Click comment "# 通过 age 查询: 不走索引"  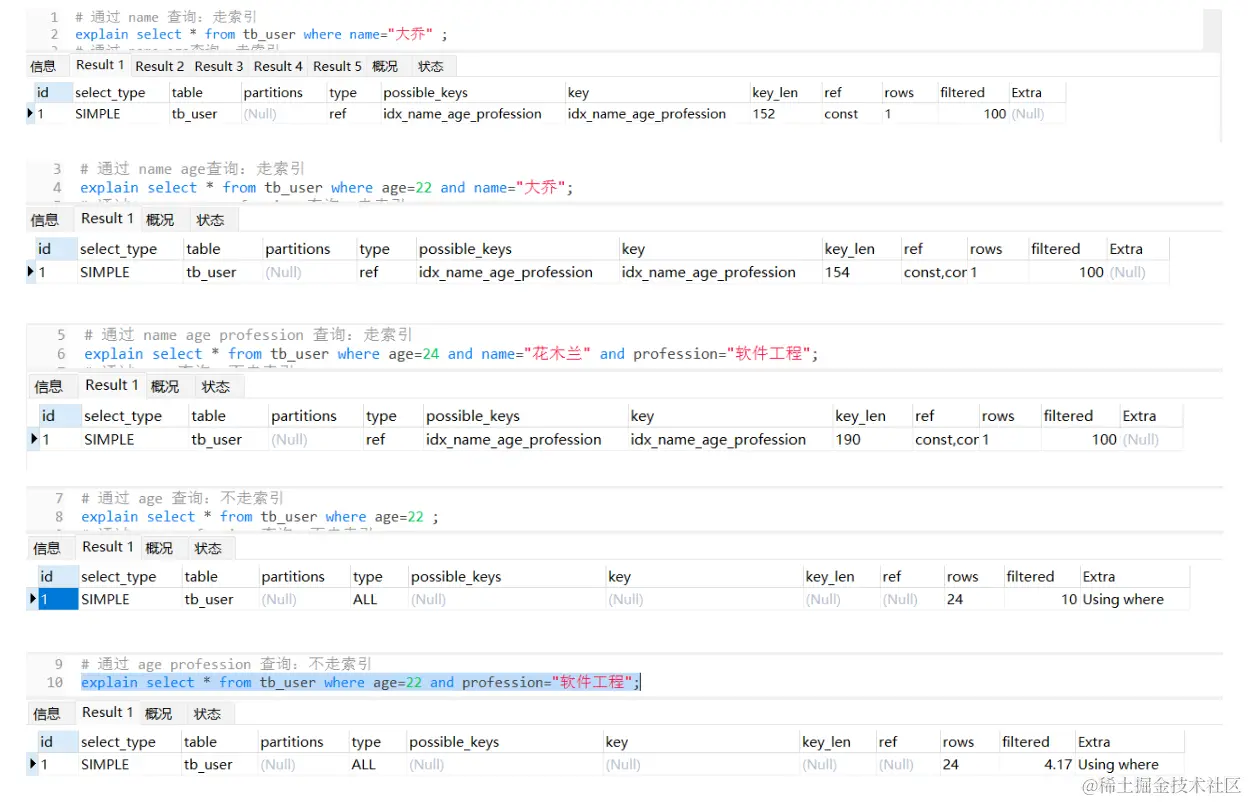[x=182, y=498]
